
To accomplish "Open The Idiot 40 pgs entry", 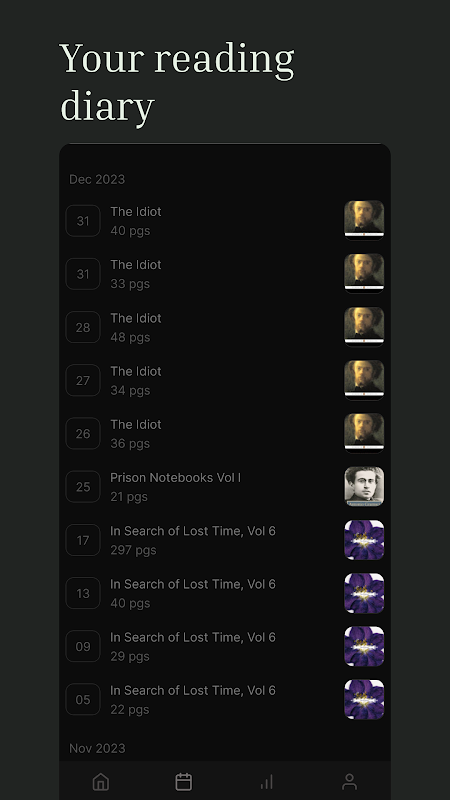I will click(225, 220).
